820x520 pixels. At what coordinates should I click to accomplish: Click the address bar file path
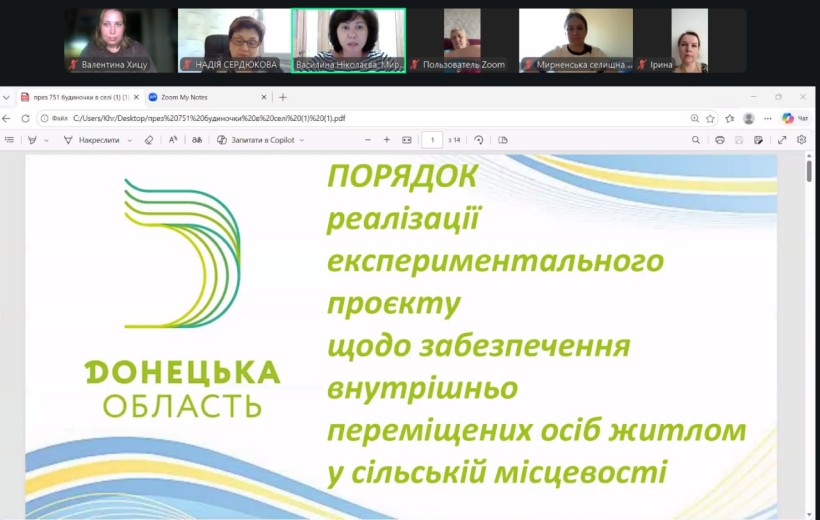[x=209, y=118]
